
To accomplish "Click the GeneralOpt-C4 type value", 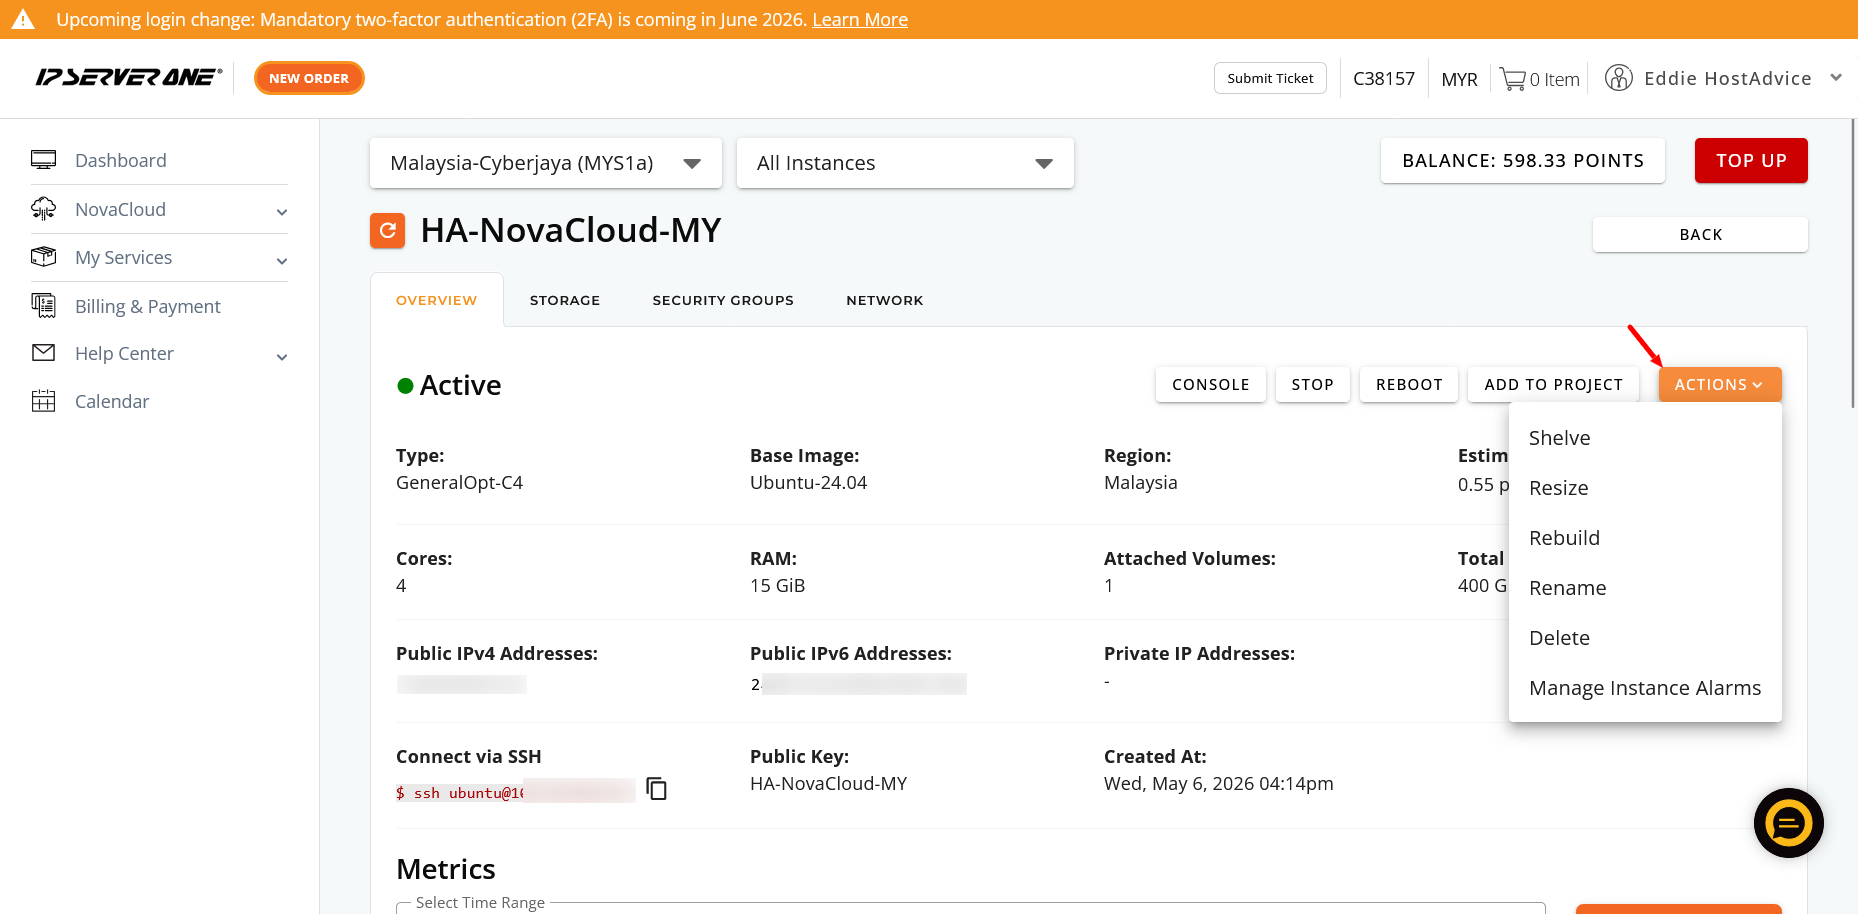I will point(459,483).
